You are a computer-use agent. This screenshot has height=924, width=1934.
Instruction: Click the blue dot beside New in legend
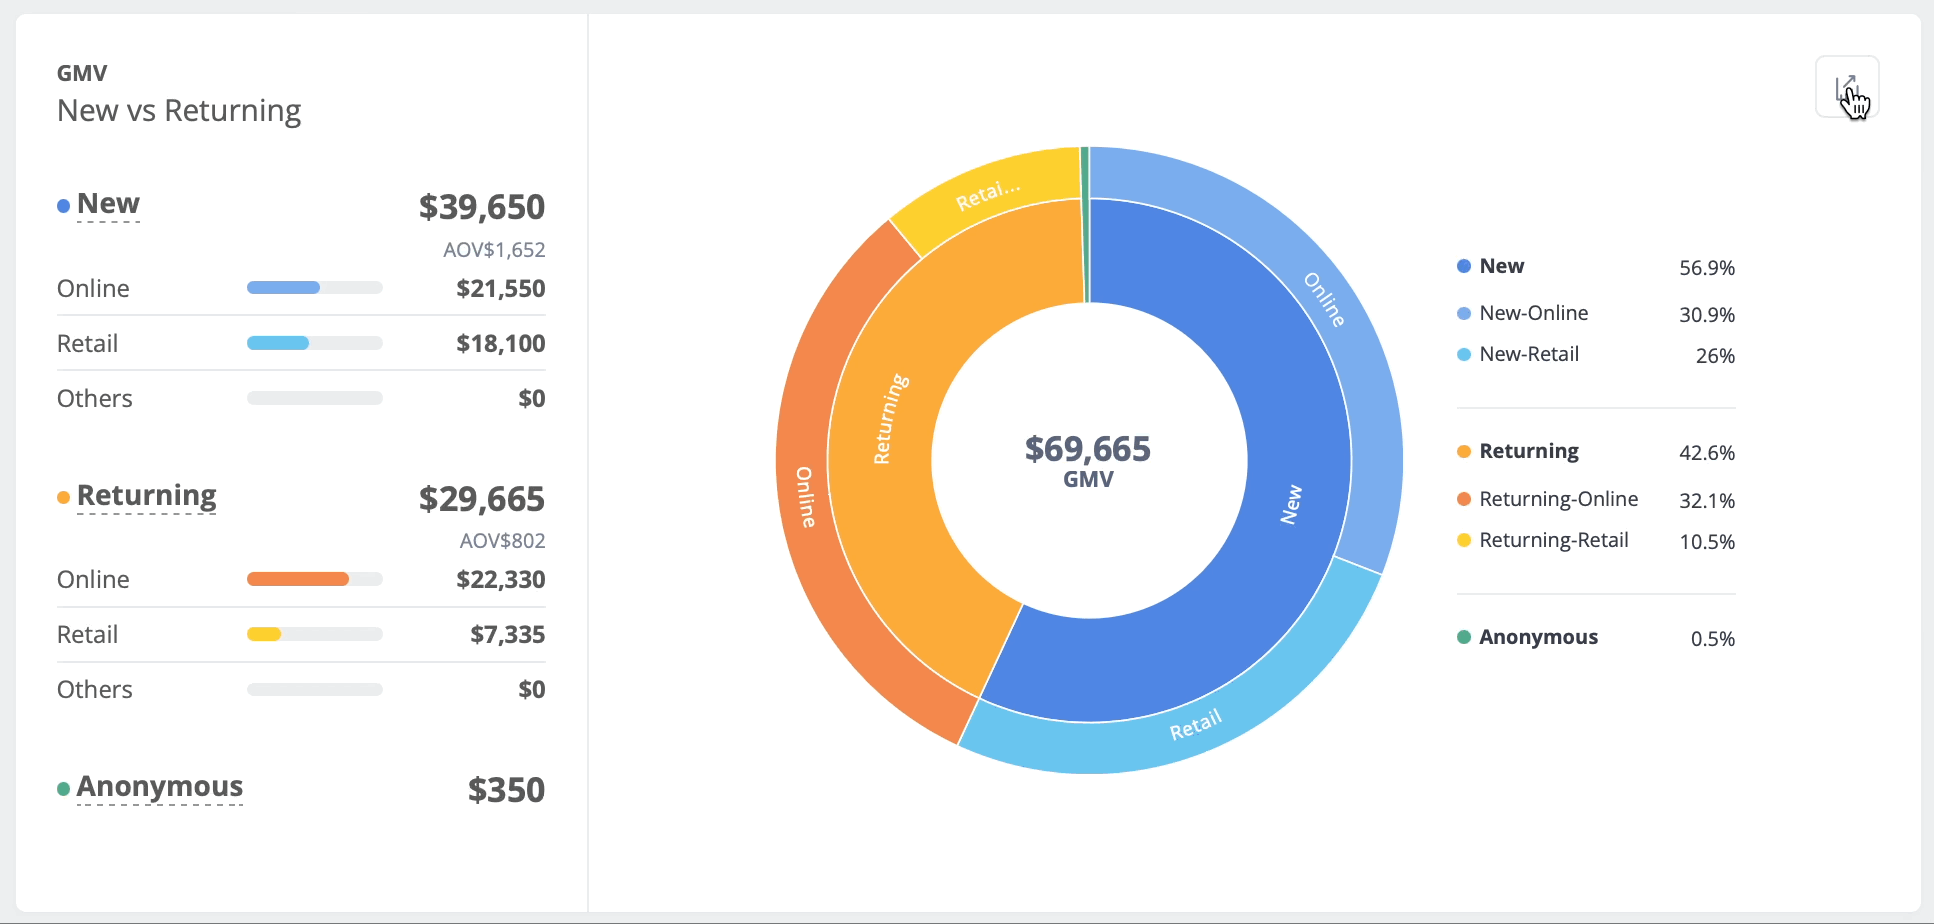point(1464,266)
